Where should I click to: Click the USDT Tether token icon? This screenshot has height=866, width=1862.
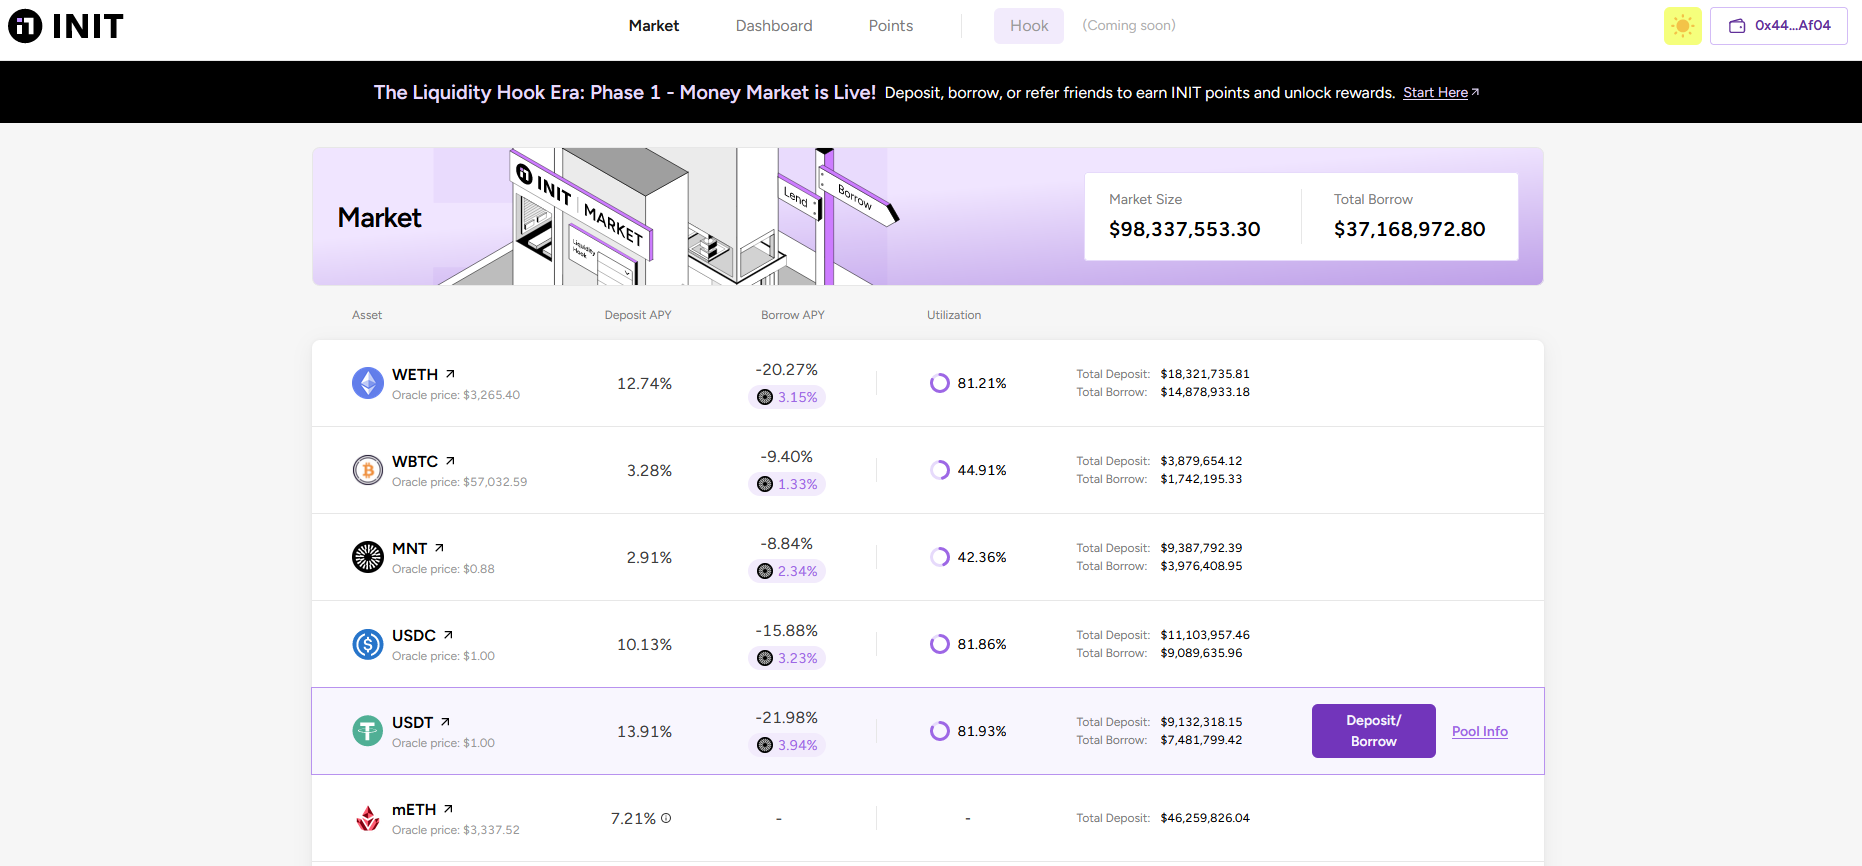coord(368,731)
